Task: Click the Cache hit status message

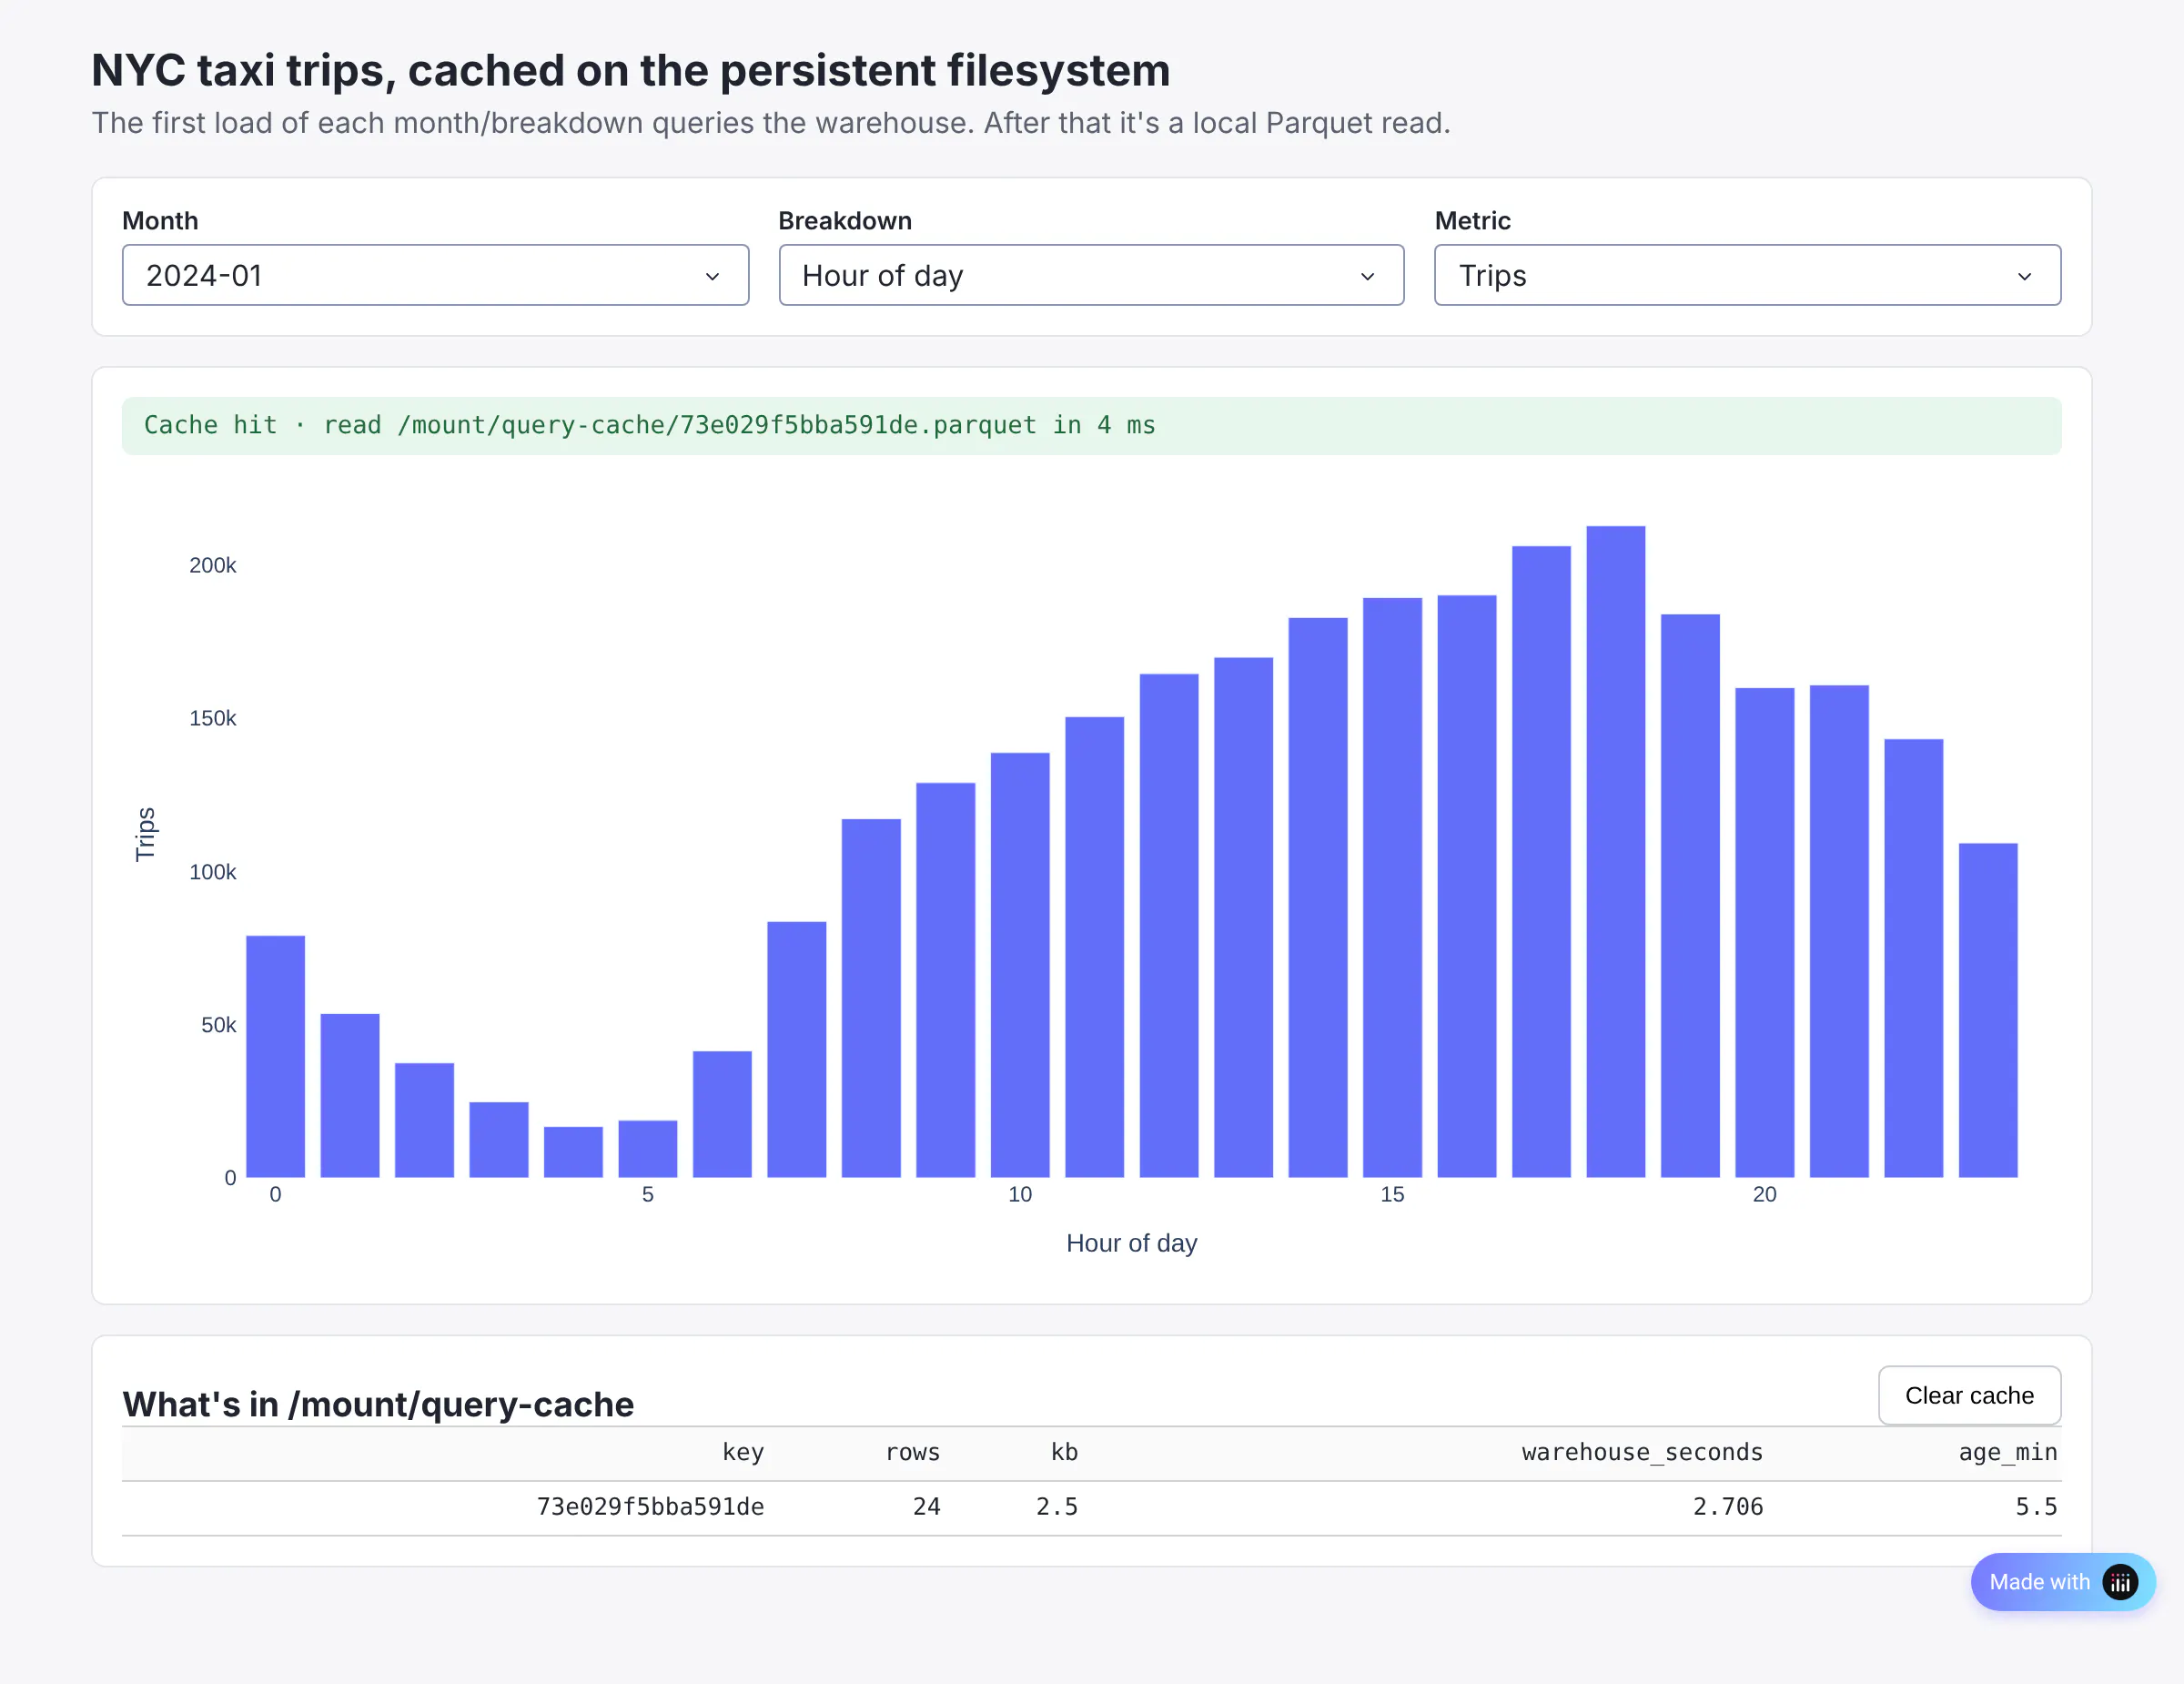Action: pos(1091,426)
